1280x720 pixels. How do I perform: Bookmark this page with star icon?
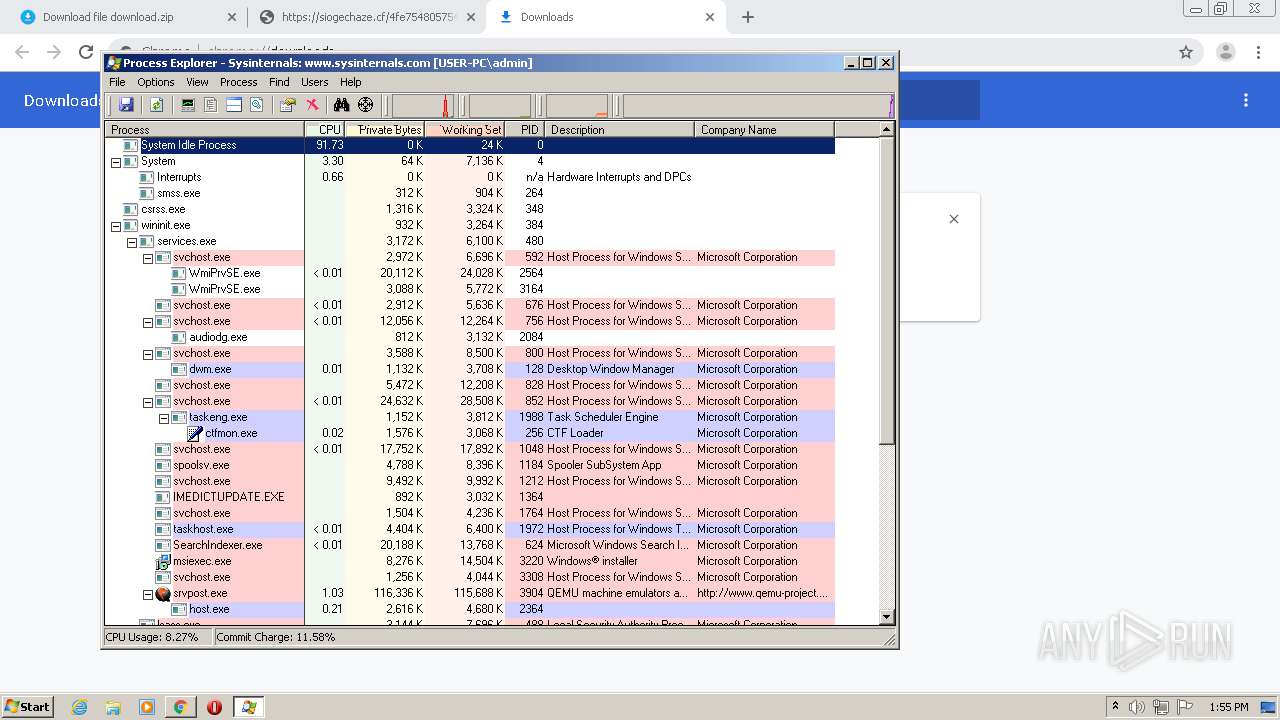tap(1186, 52)
